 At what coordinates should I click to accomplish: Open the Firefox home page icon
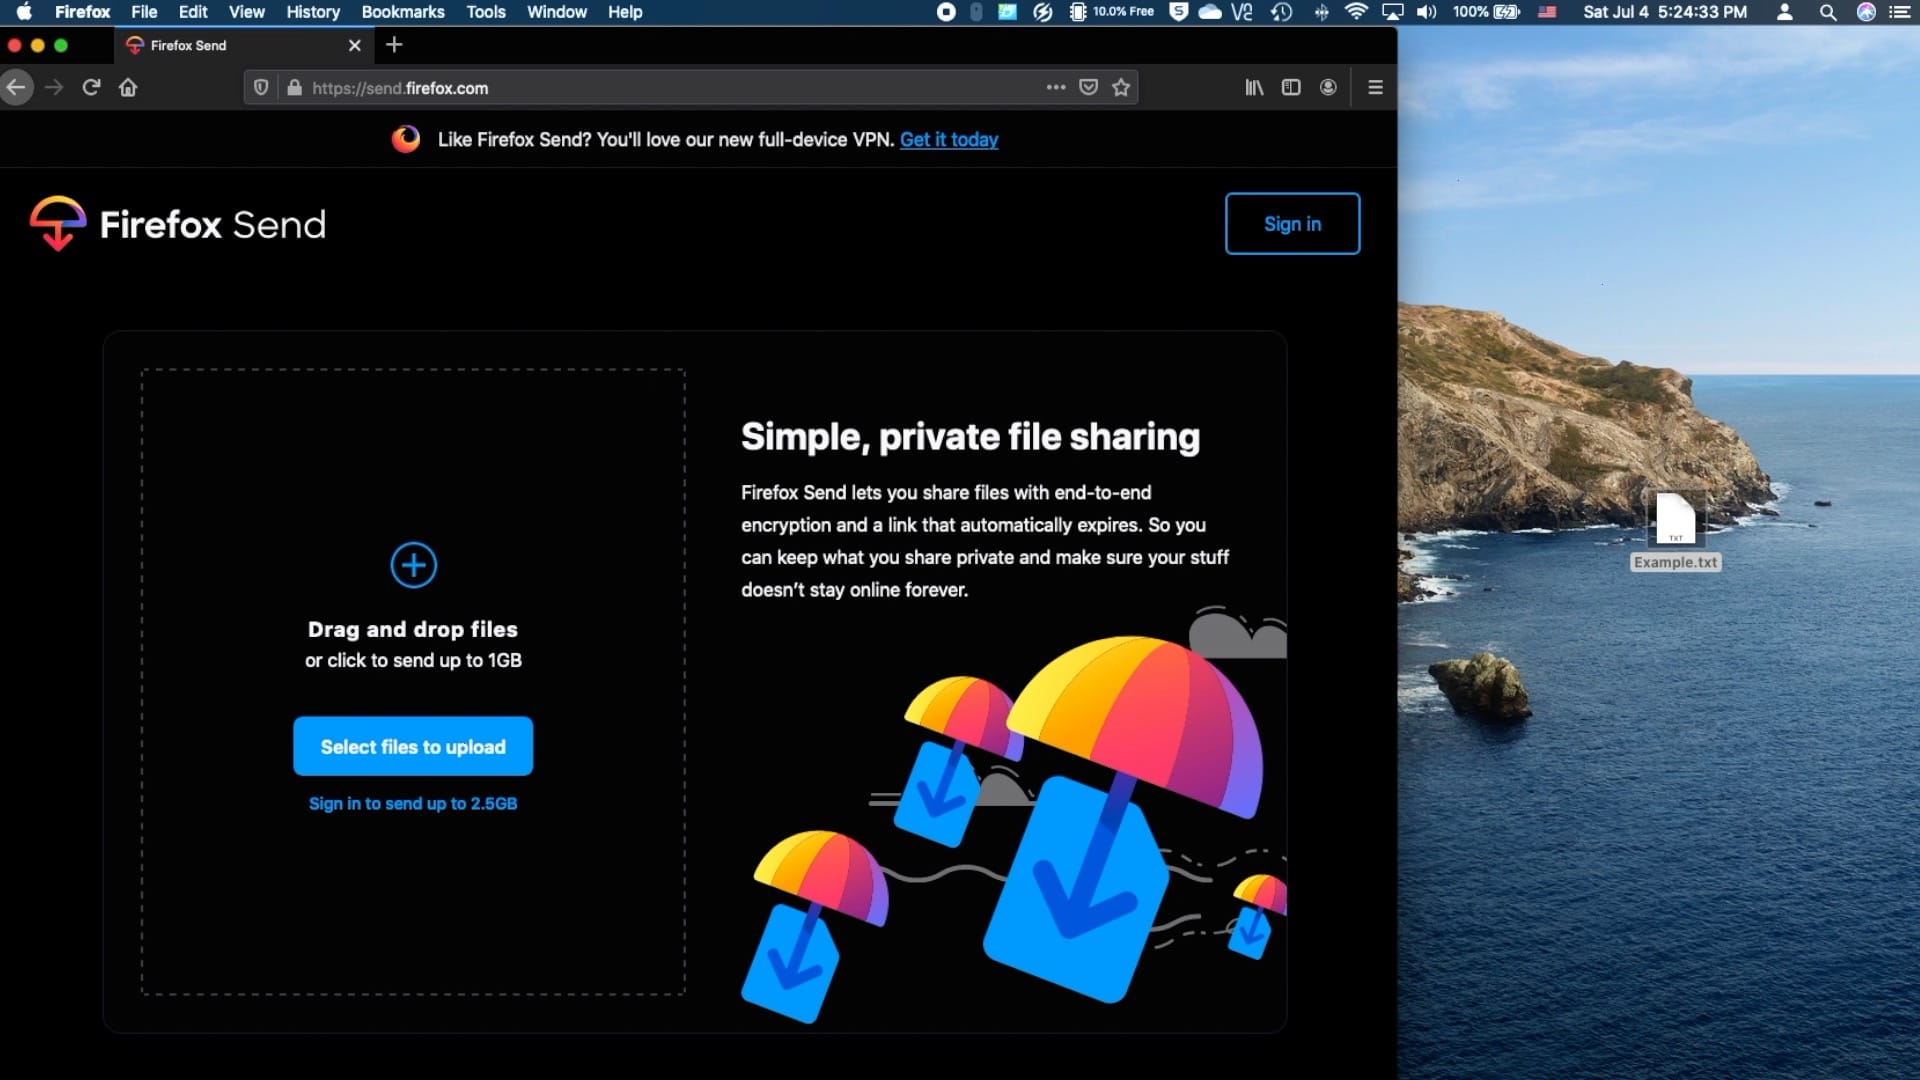pos(128,88)
